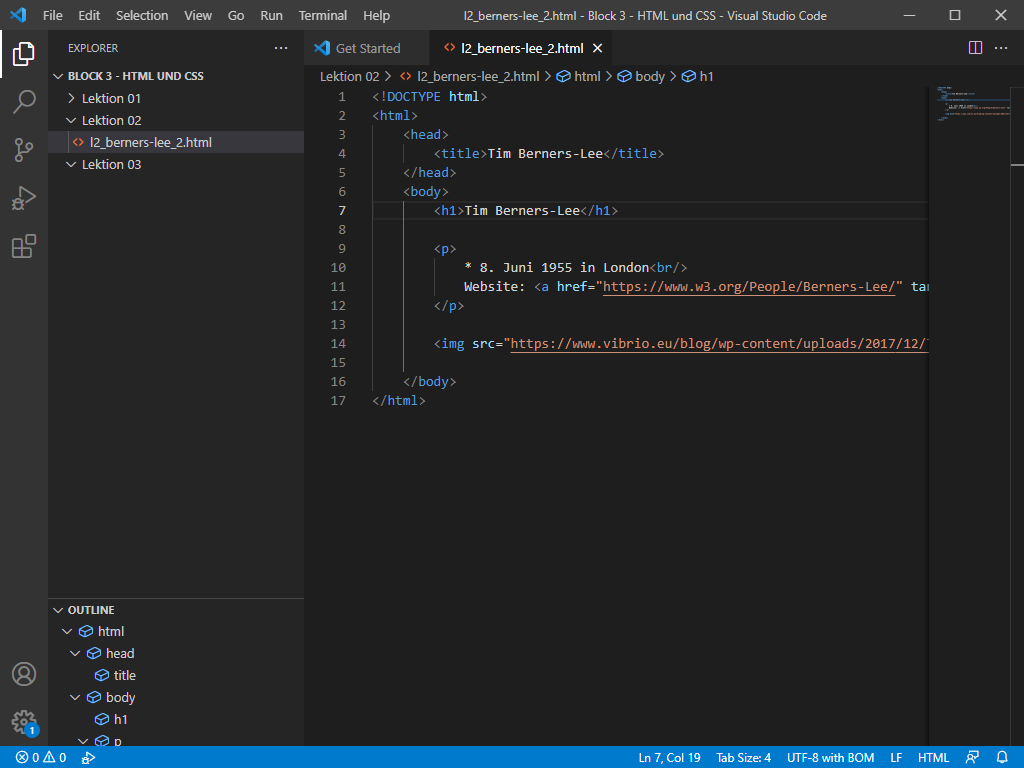
Task: Switch to the Get Started tab
Action: click(x=367, y=48)
